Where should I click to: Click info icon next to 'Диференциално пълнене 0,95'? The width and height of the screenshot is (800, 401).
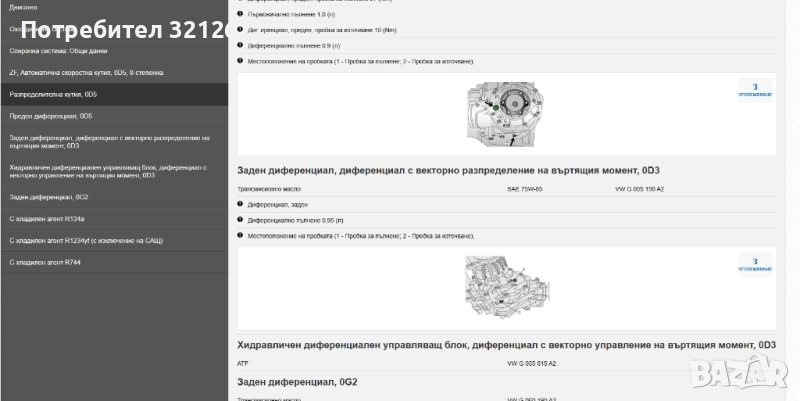click(x=240, y=219)
